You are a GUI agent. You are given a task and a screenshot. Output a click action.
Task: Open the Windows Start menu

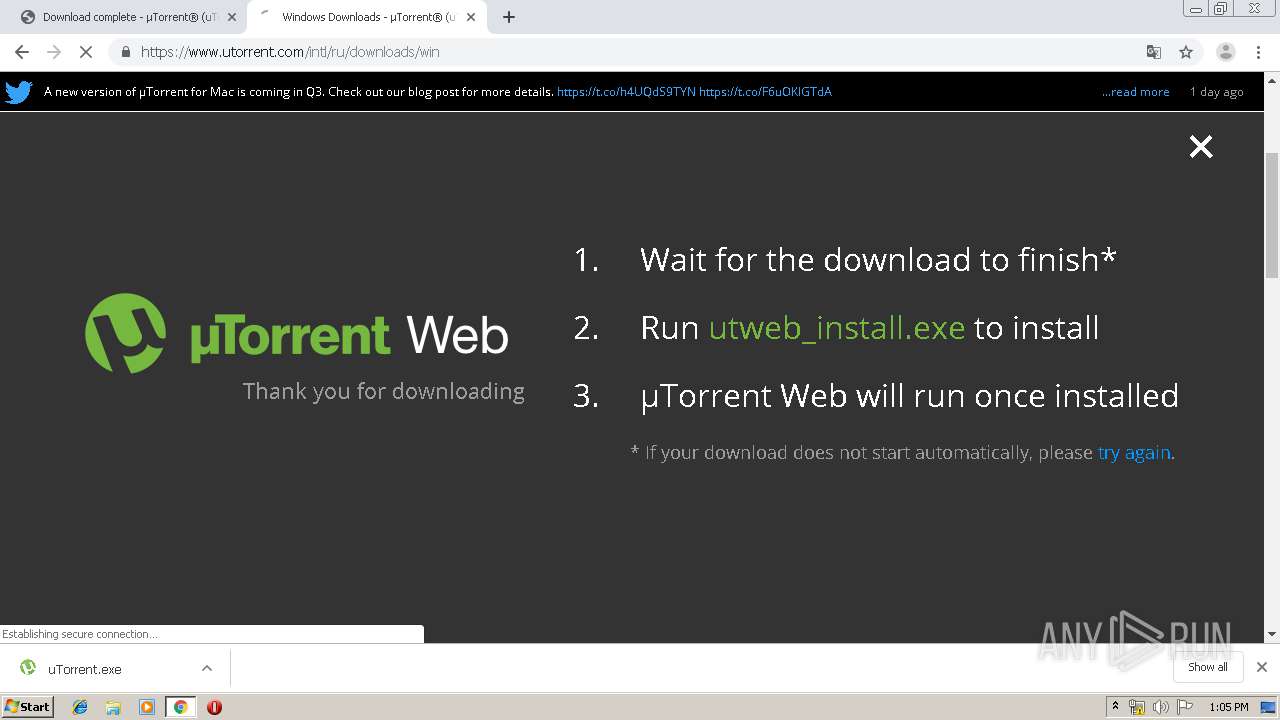(x=28, y=707)
